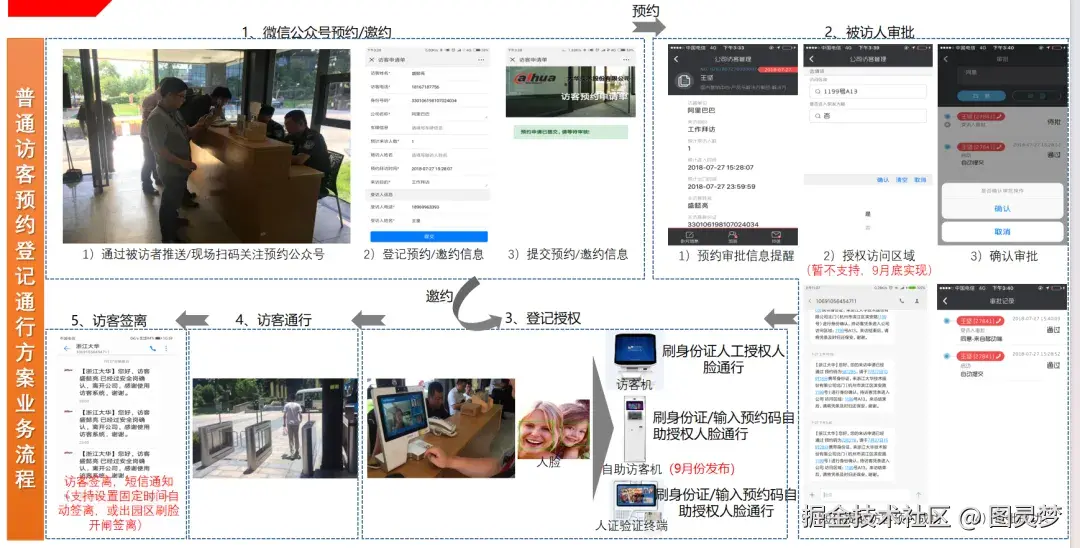
Task: Click the reception desk lobby photo
Action: click(x=206, y=146)
